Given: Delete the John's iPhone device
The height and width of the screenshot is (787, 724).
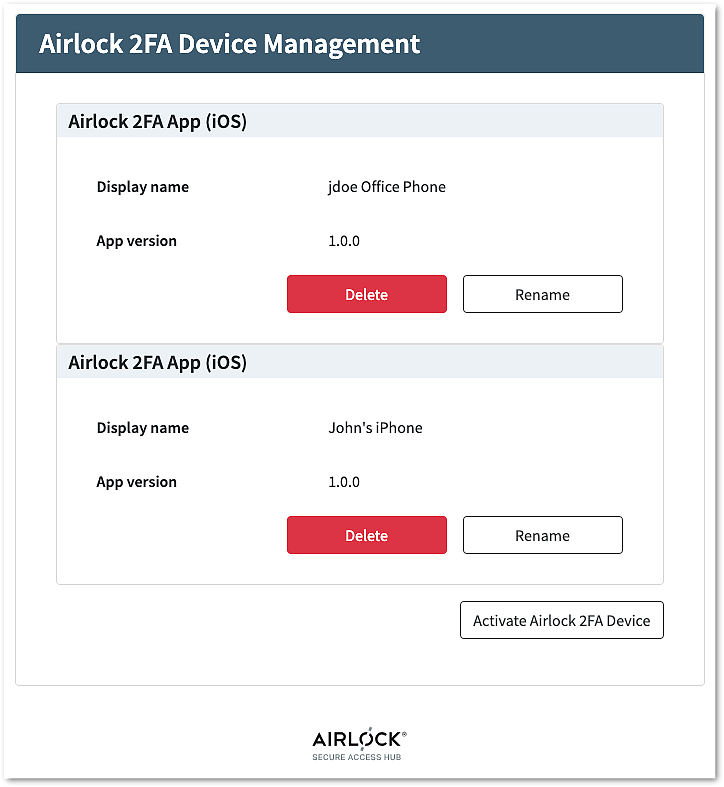Looking at the screenshot, I should click(366, 536).
